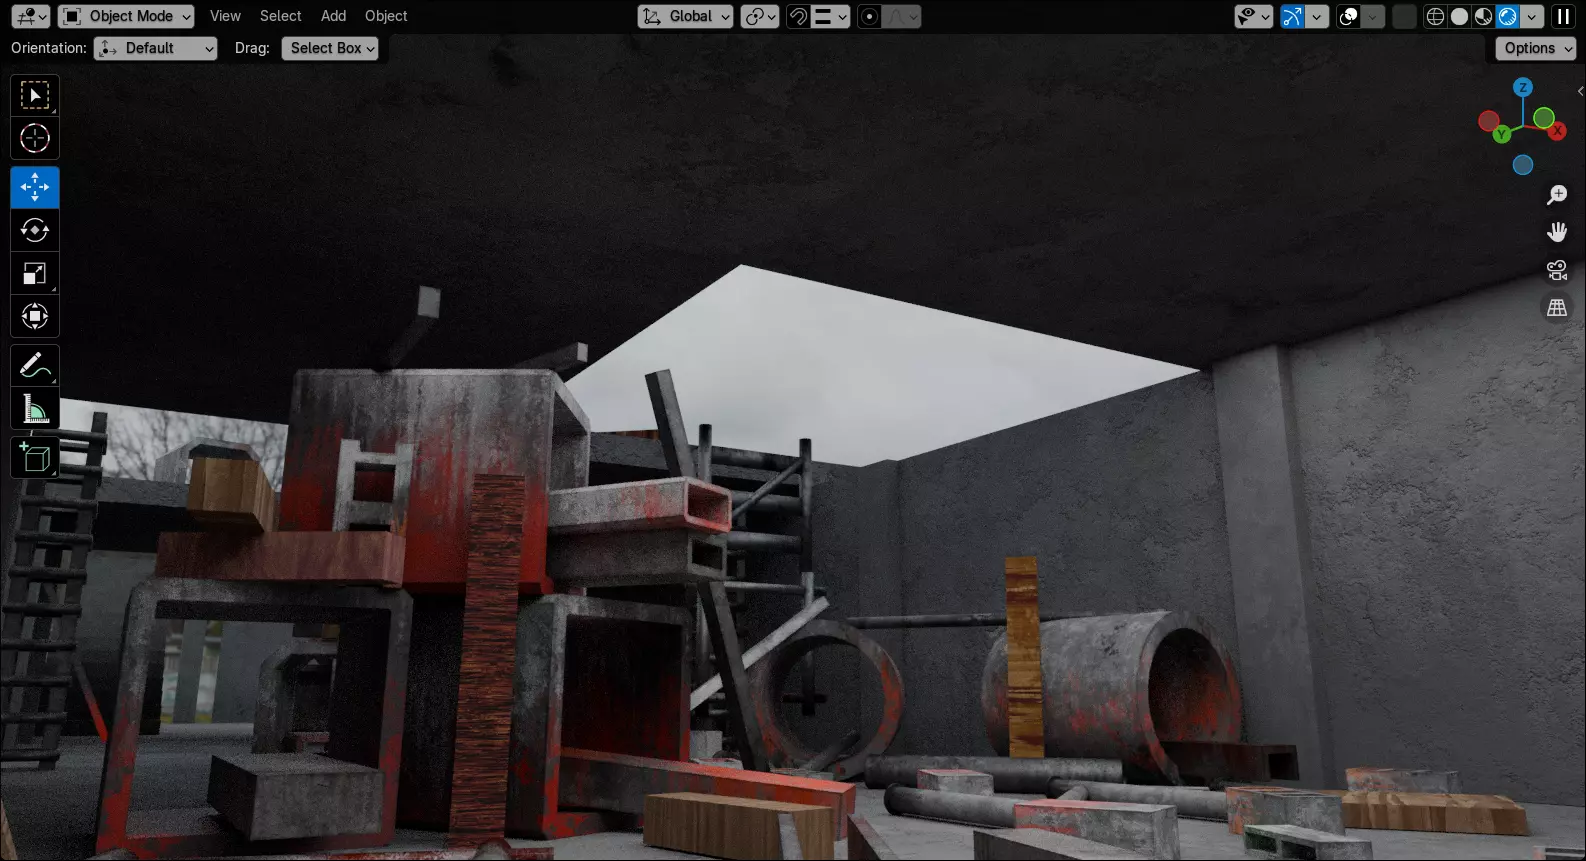Screen dimensions: 1586x861
Task: Align view to the positive Y axis (green Y circle)
Action: click(1501, 134)
